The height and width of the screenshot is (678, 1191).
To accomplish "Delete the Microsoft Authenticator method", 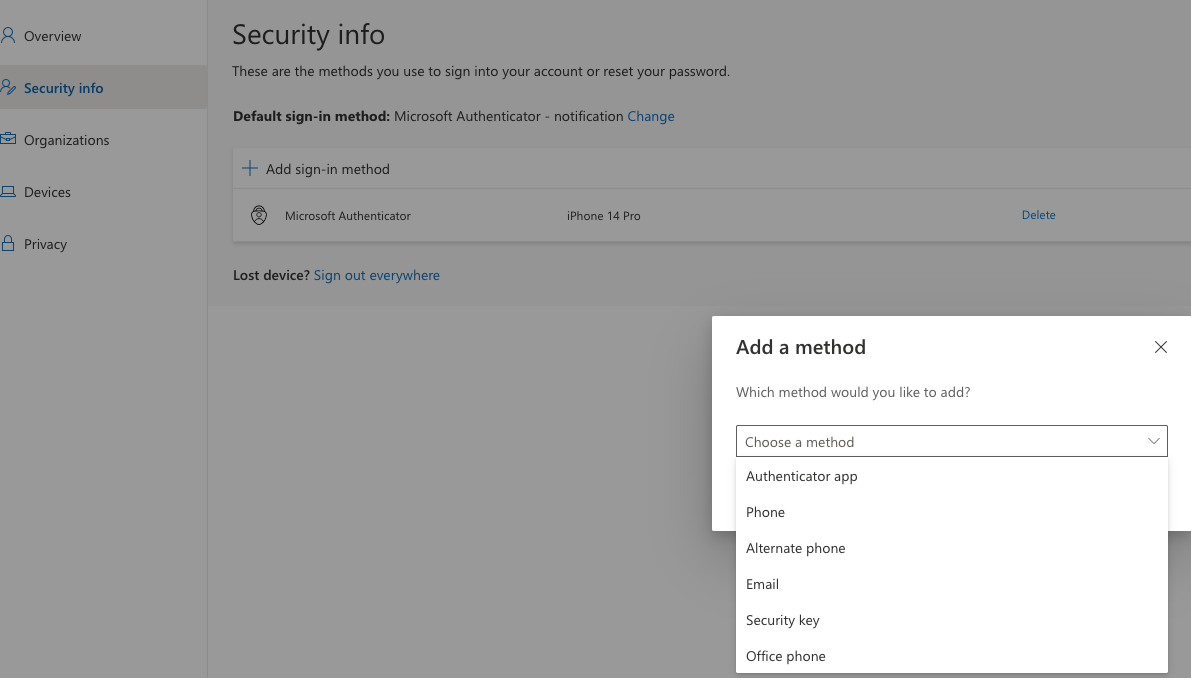I will (x=1038, y=215).
